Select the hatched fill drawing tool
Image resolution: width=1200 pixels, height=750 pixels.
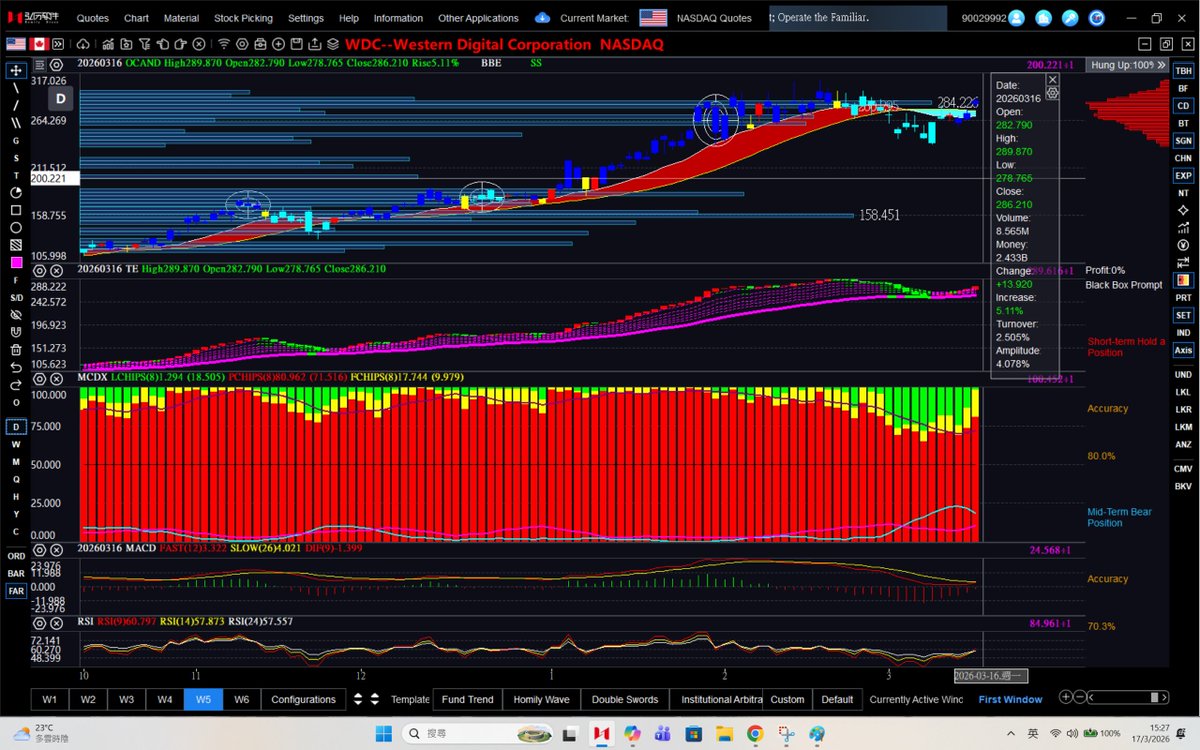tap(16, 245)
